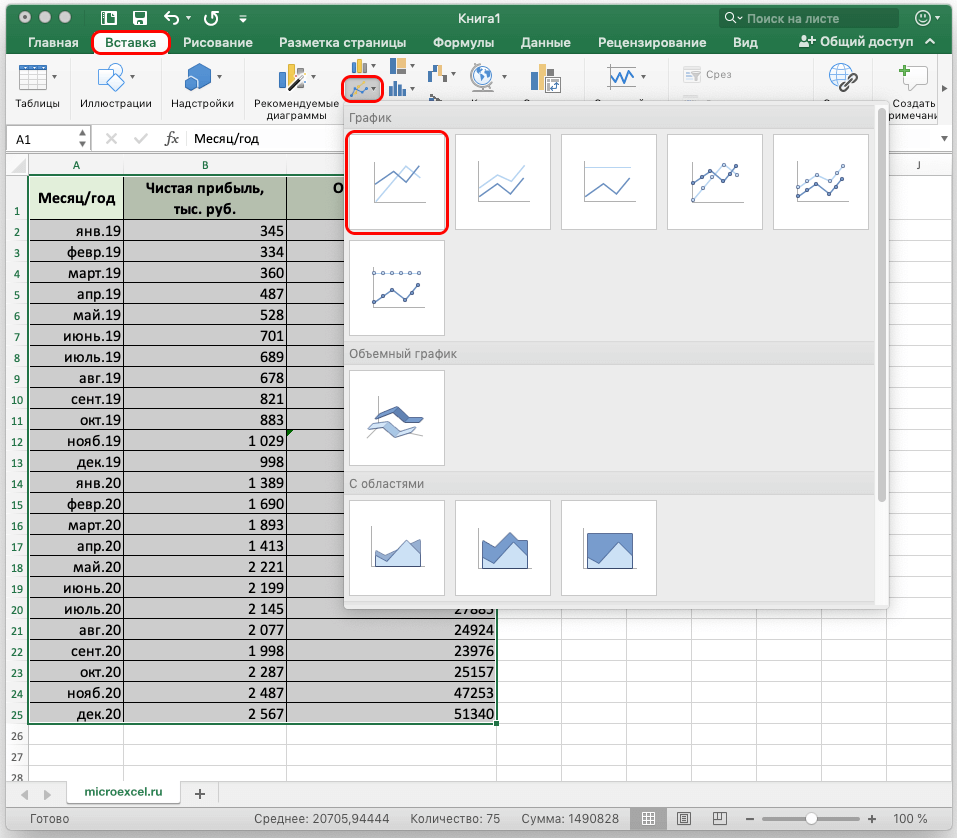Switch to Page Layout view in status bar
957x838 pixels.
pyautogui.click(x=684, y=818)
